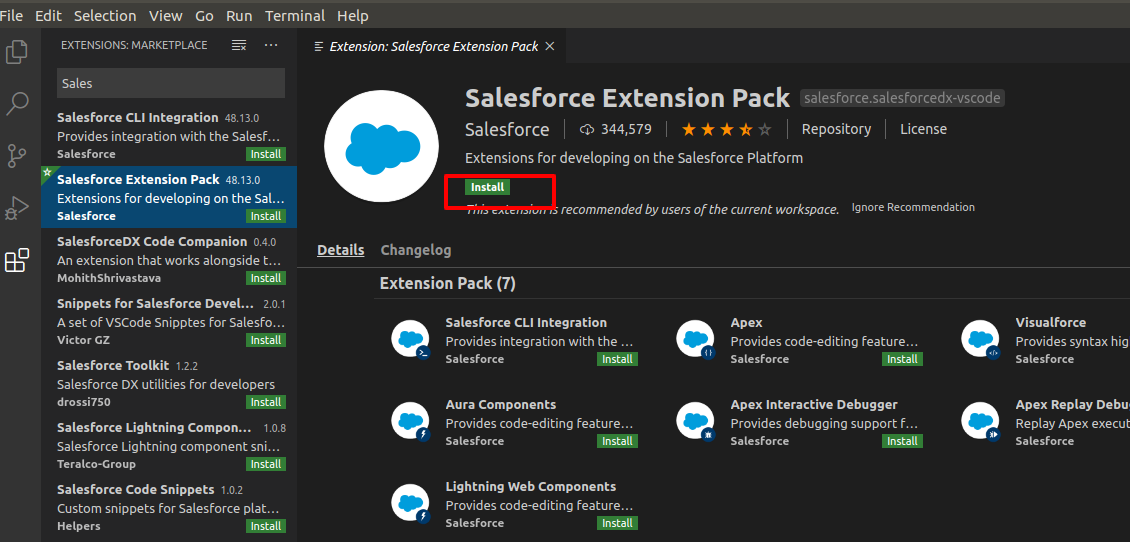Open the View menu
This screenshot has width=1130, height=542.
coord(166,15)
